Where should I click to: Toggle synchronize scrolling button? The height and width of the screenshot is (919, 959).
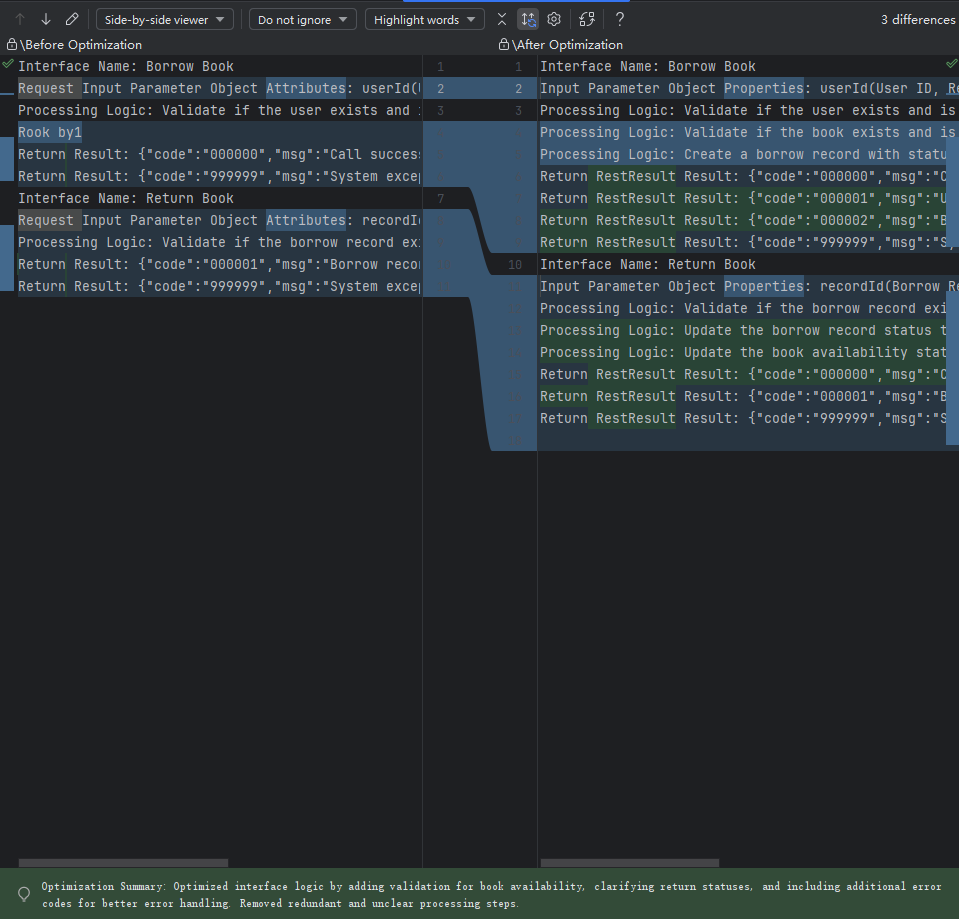[528, 19]
